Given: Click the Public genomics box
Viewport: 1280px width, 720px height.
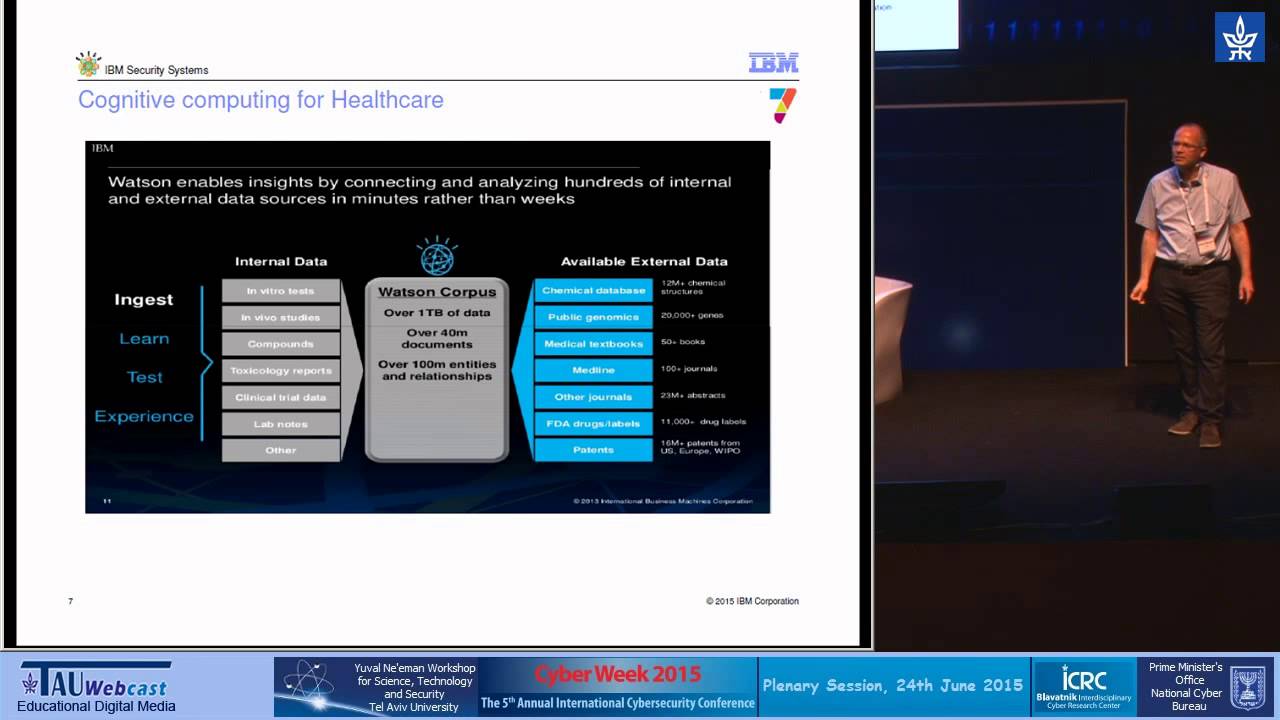Looking at the screenshot, I should click(594, 317).
